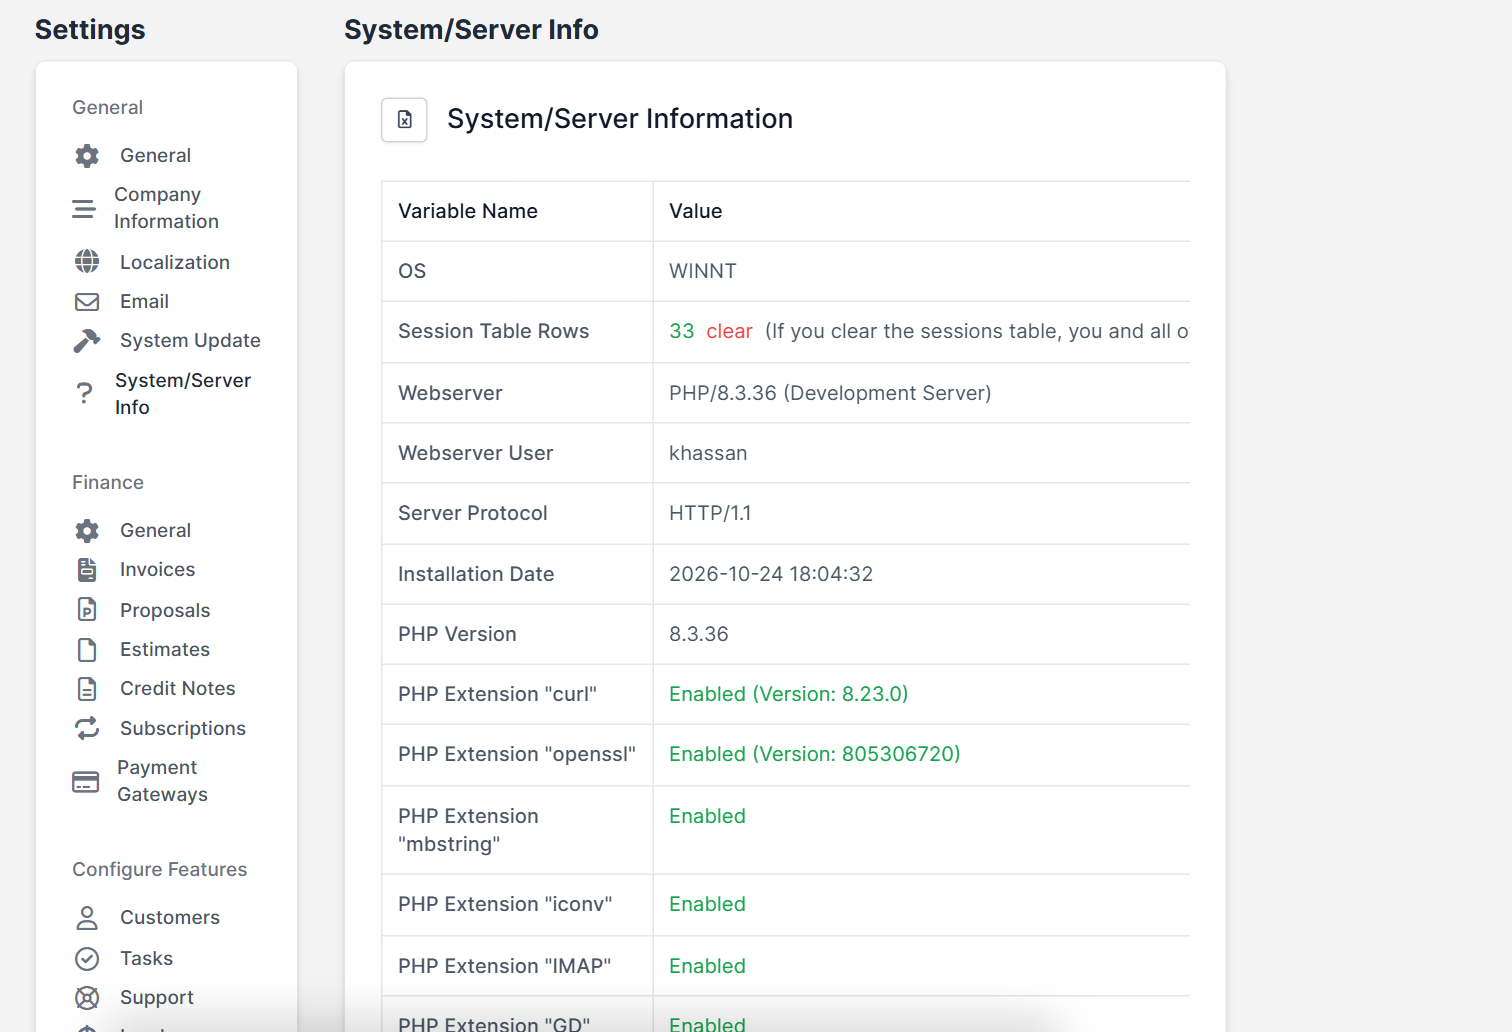
Task: Open Credit Notes settings
Action: click(x=178, y=689)
